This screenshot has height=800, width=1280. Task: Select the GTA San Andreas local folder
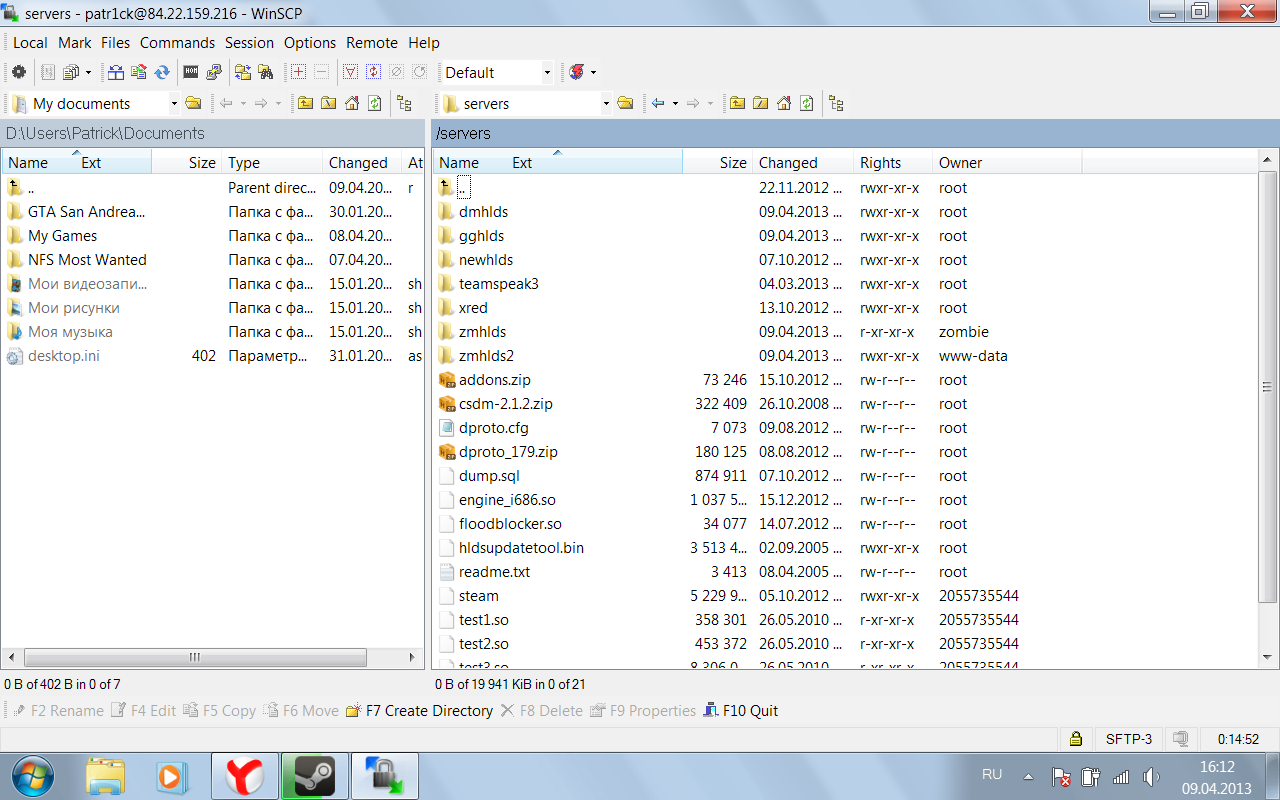click(x=86, y=212)
